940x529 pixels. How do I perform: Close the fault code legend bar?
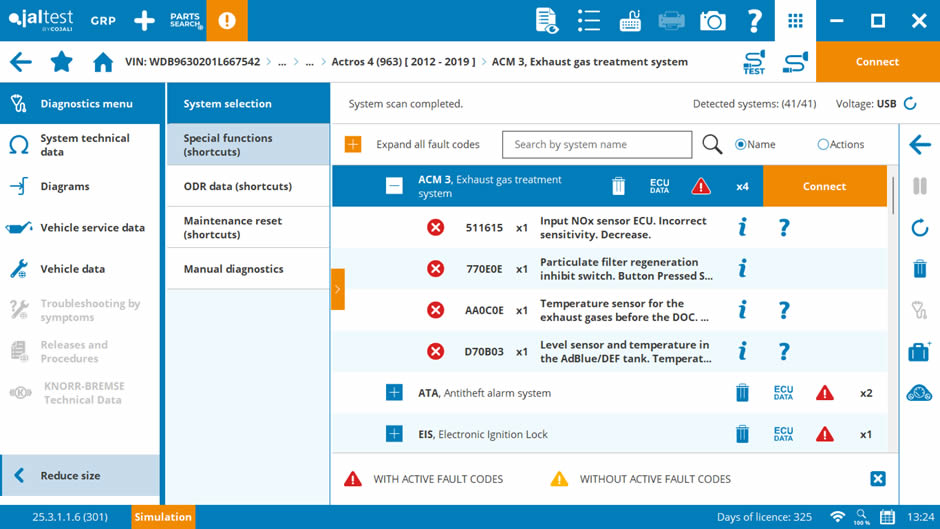pyautogui.click(x=878, y=479)
